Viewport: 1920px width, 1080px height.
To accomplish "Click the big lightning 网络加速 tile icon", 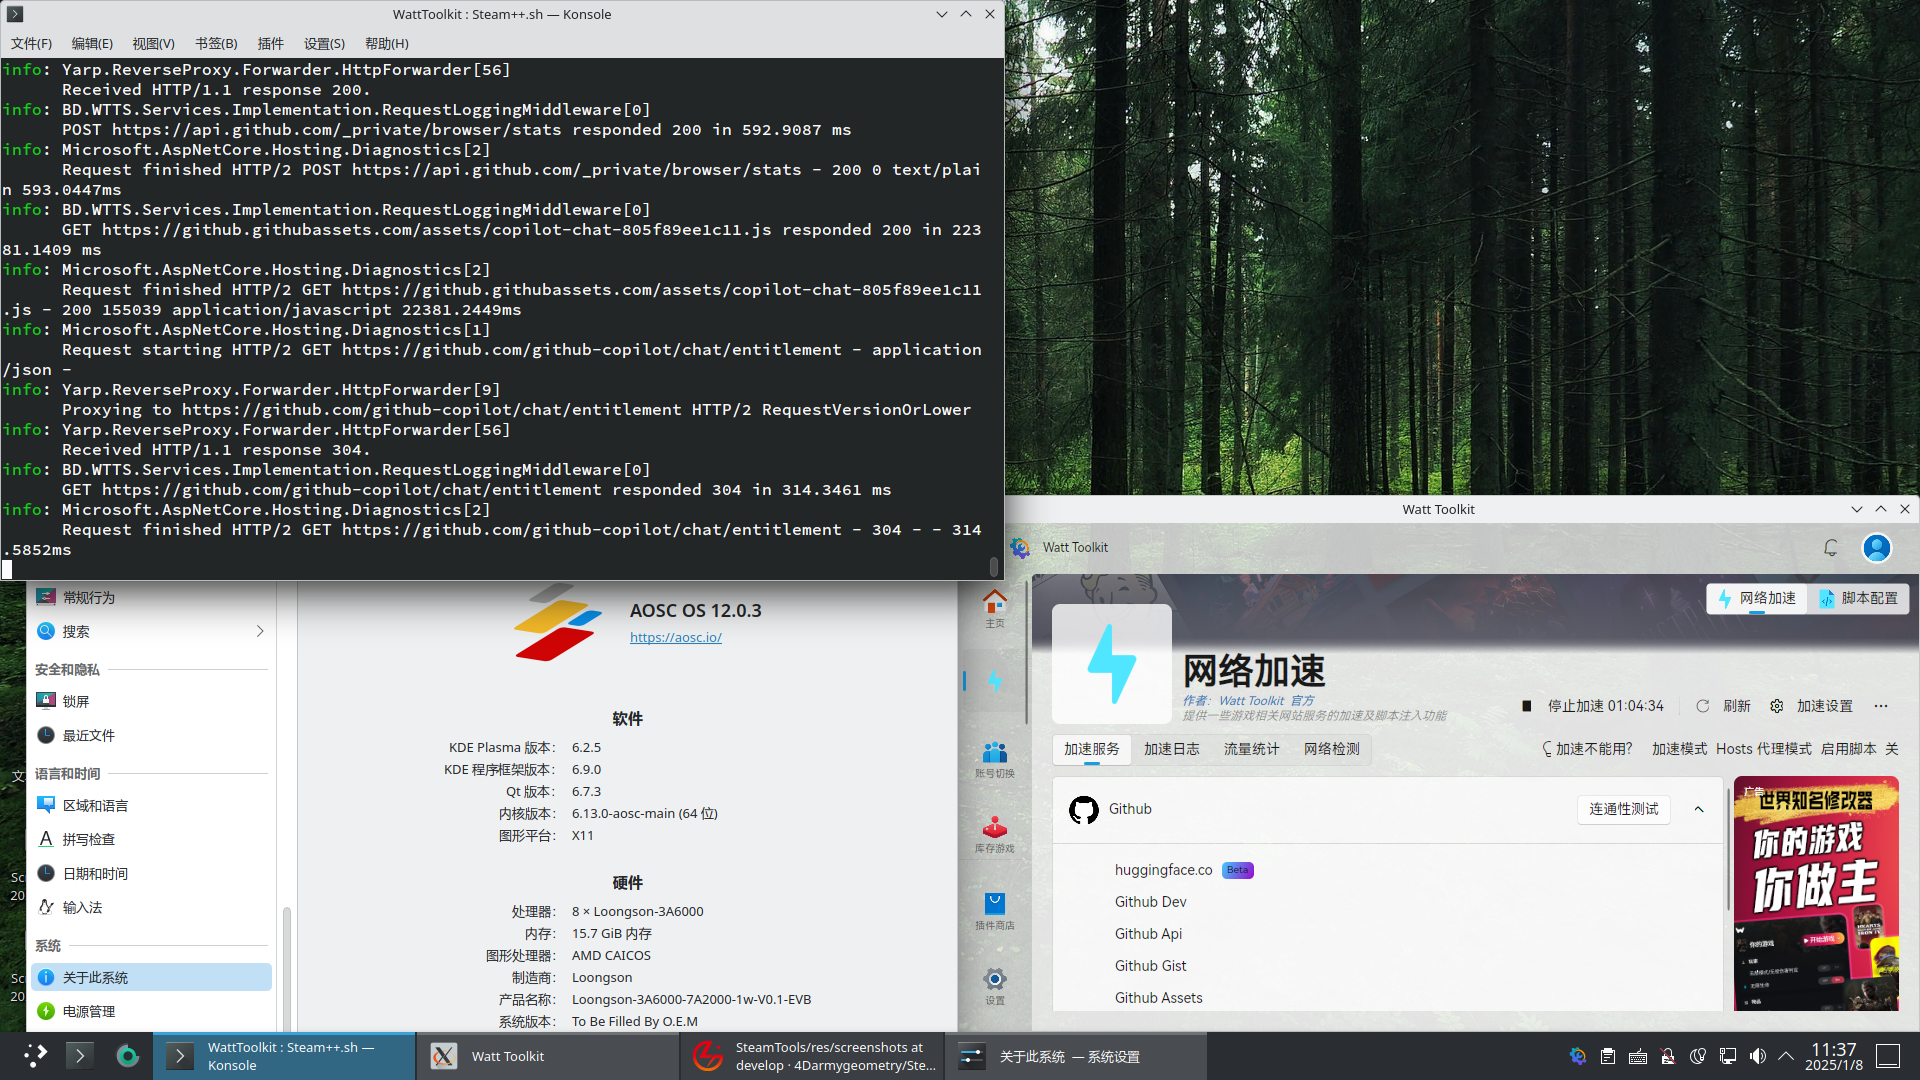I will pos(1112,664).
